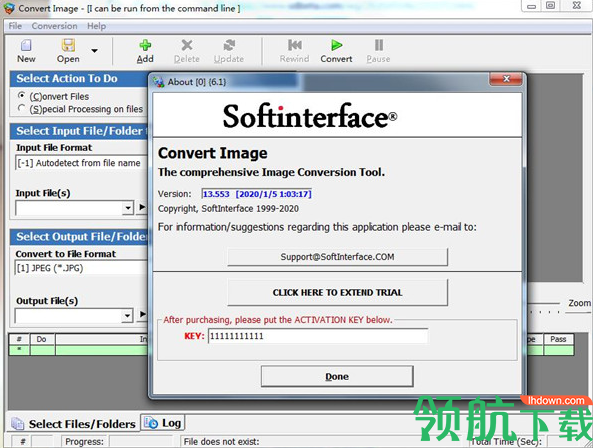Click the New toolbar icon
The image size is (593, 448).
26,45
